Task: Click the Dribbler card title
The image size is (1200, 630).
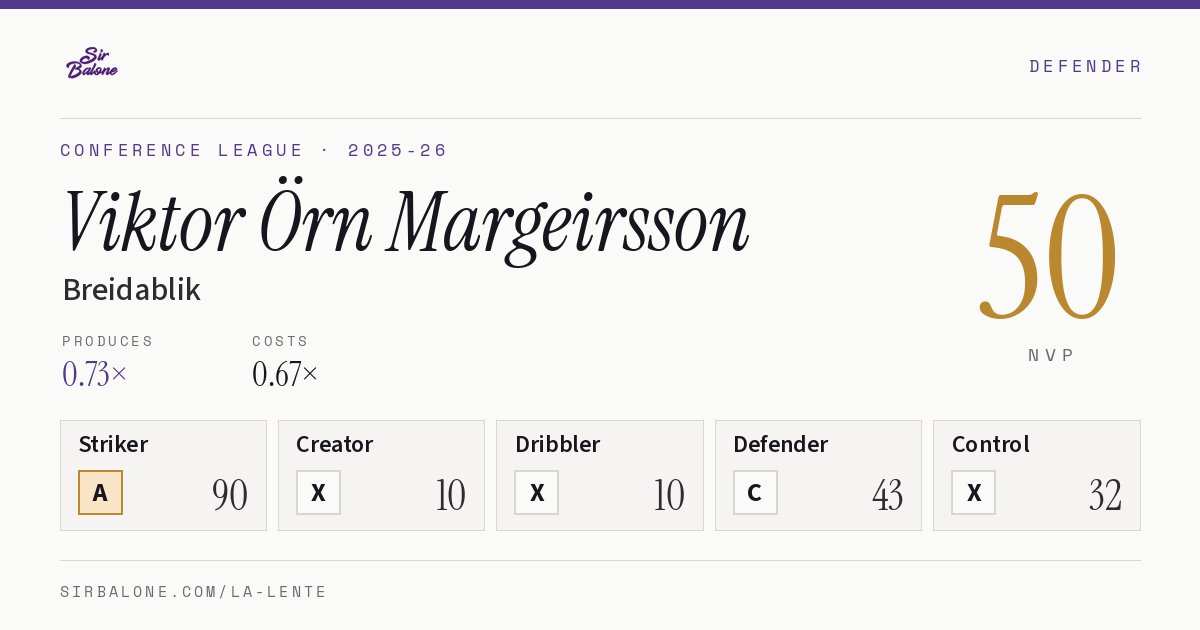Action: click(x=557, y=444)
